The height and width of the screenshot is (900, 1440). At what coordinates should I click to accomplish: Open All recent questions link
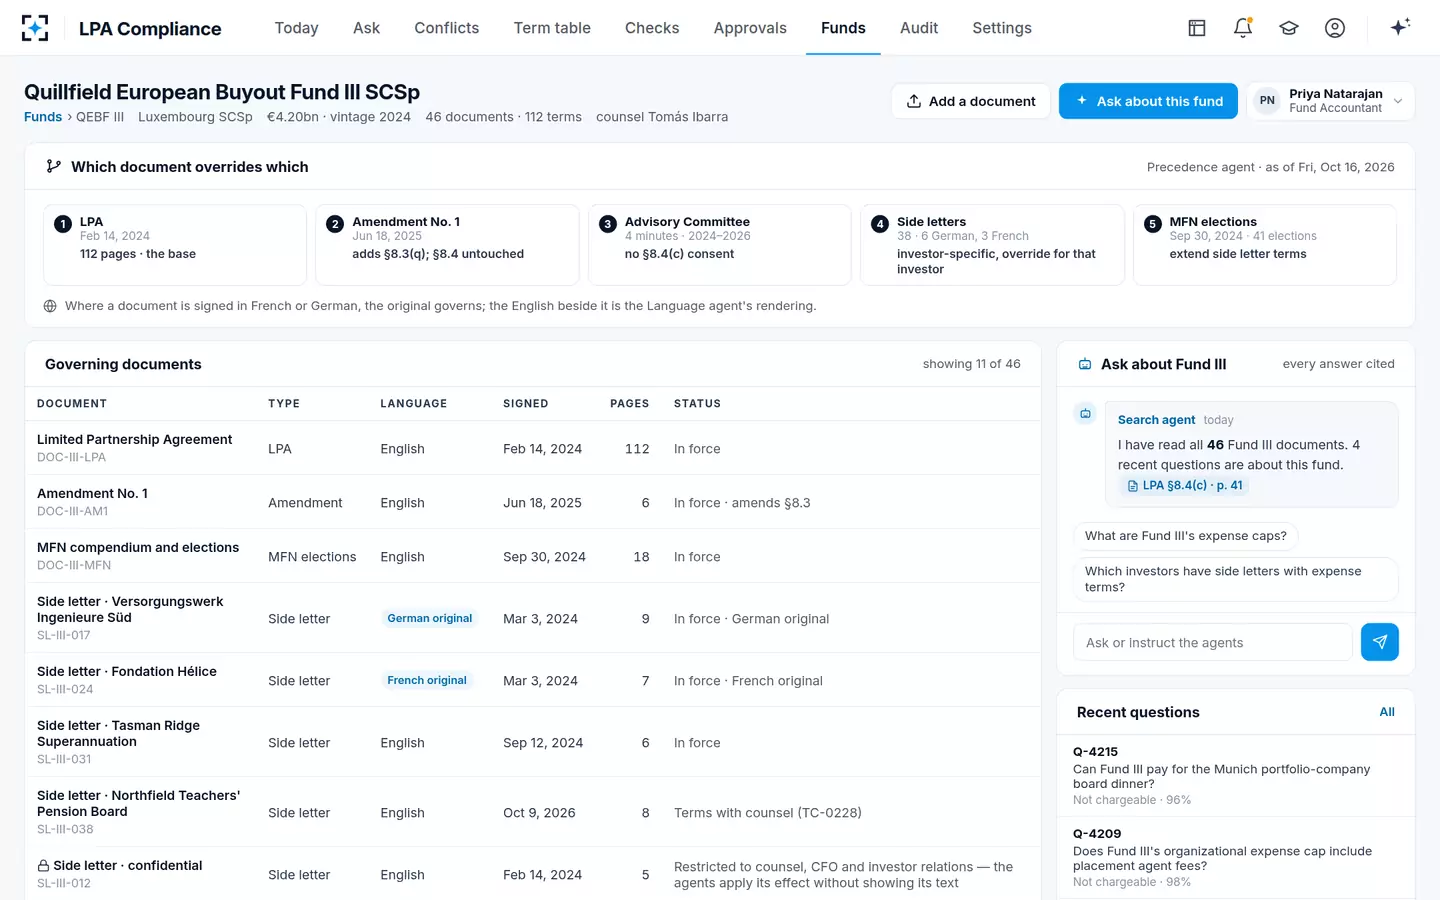(1387, 712)
